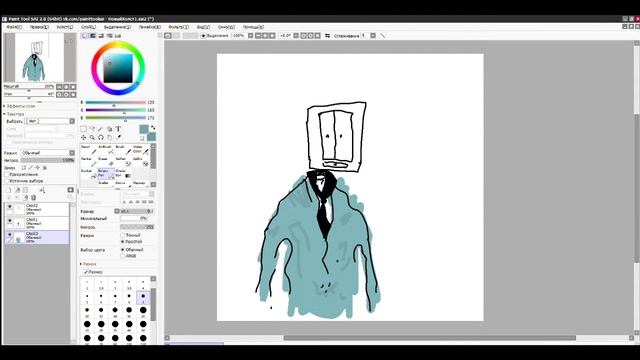Select the Hand pan tool

109,138
